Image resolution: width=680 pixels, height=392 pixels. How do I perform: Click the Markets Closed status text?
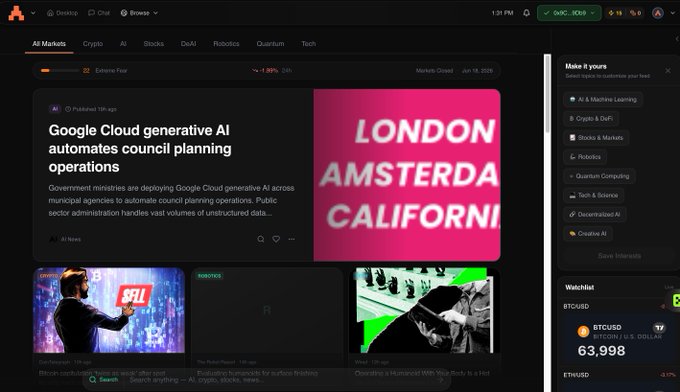(434, 70)
